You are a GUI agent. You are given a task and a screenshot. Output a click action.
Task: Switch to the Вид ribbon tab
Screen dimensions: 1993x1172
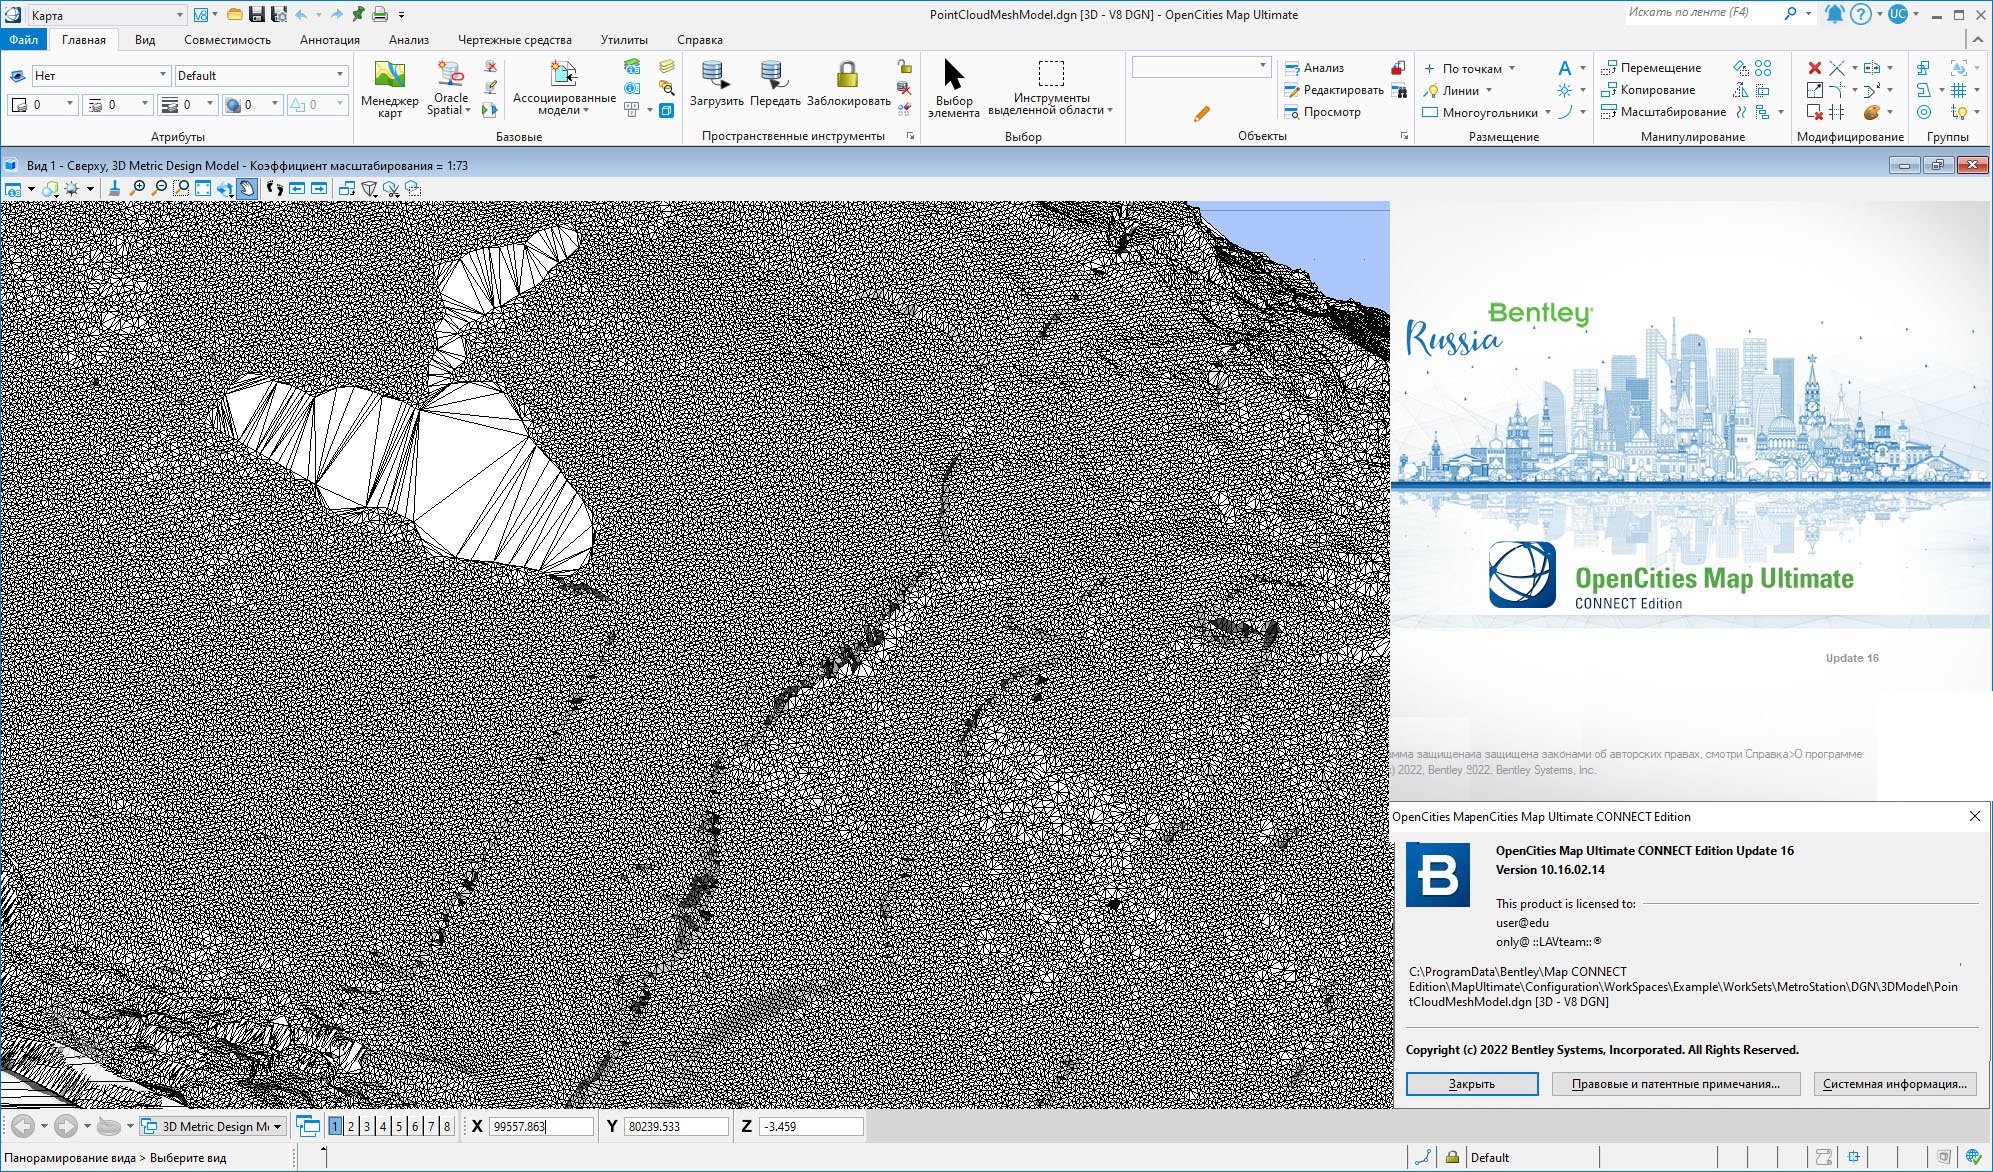(145, 40)
